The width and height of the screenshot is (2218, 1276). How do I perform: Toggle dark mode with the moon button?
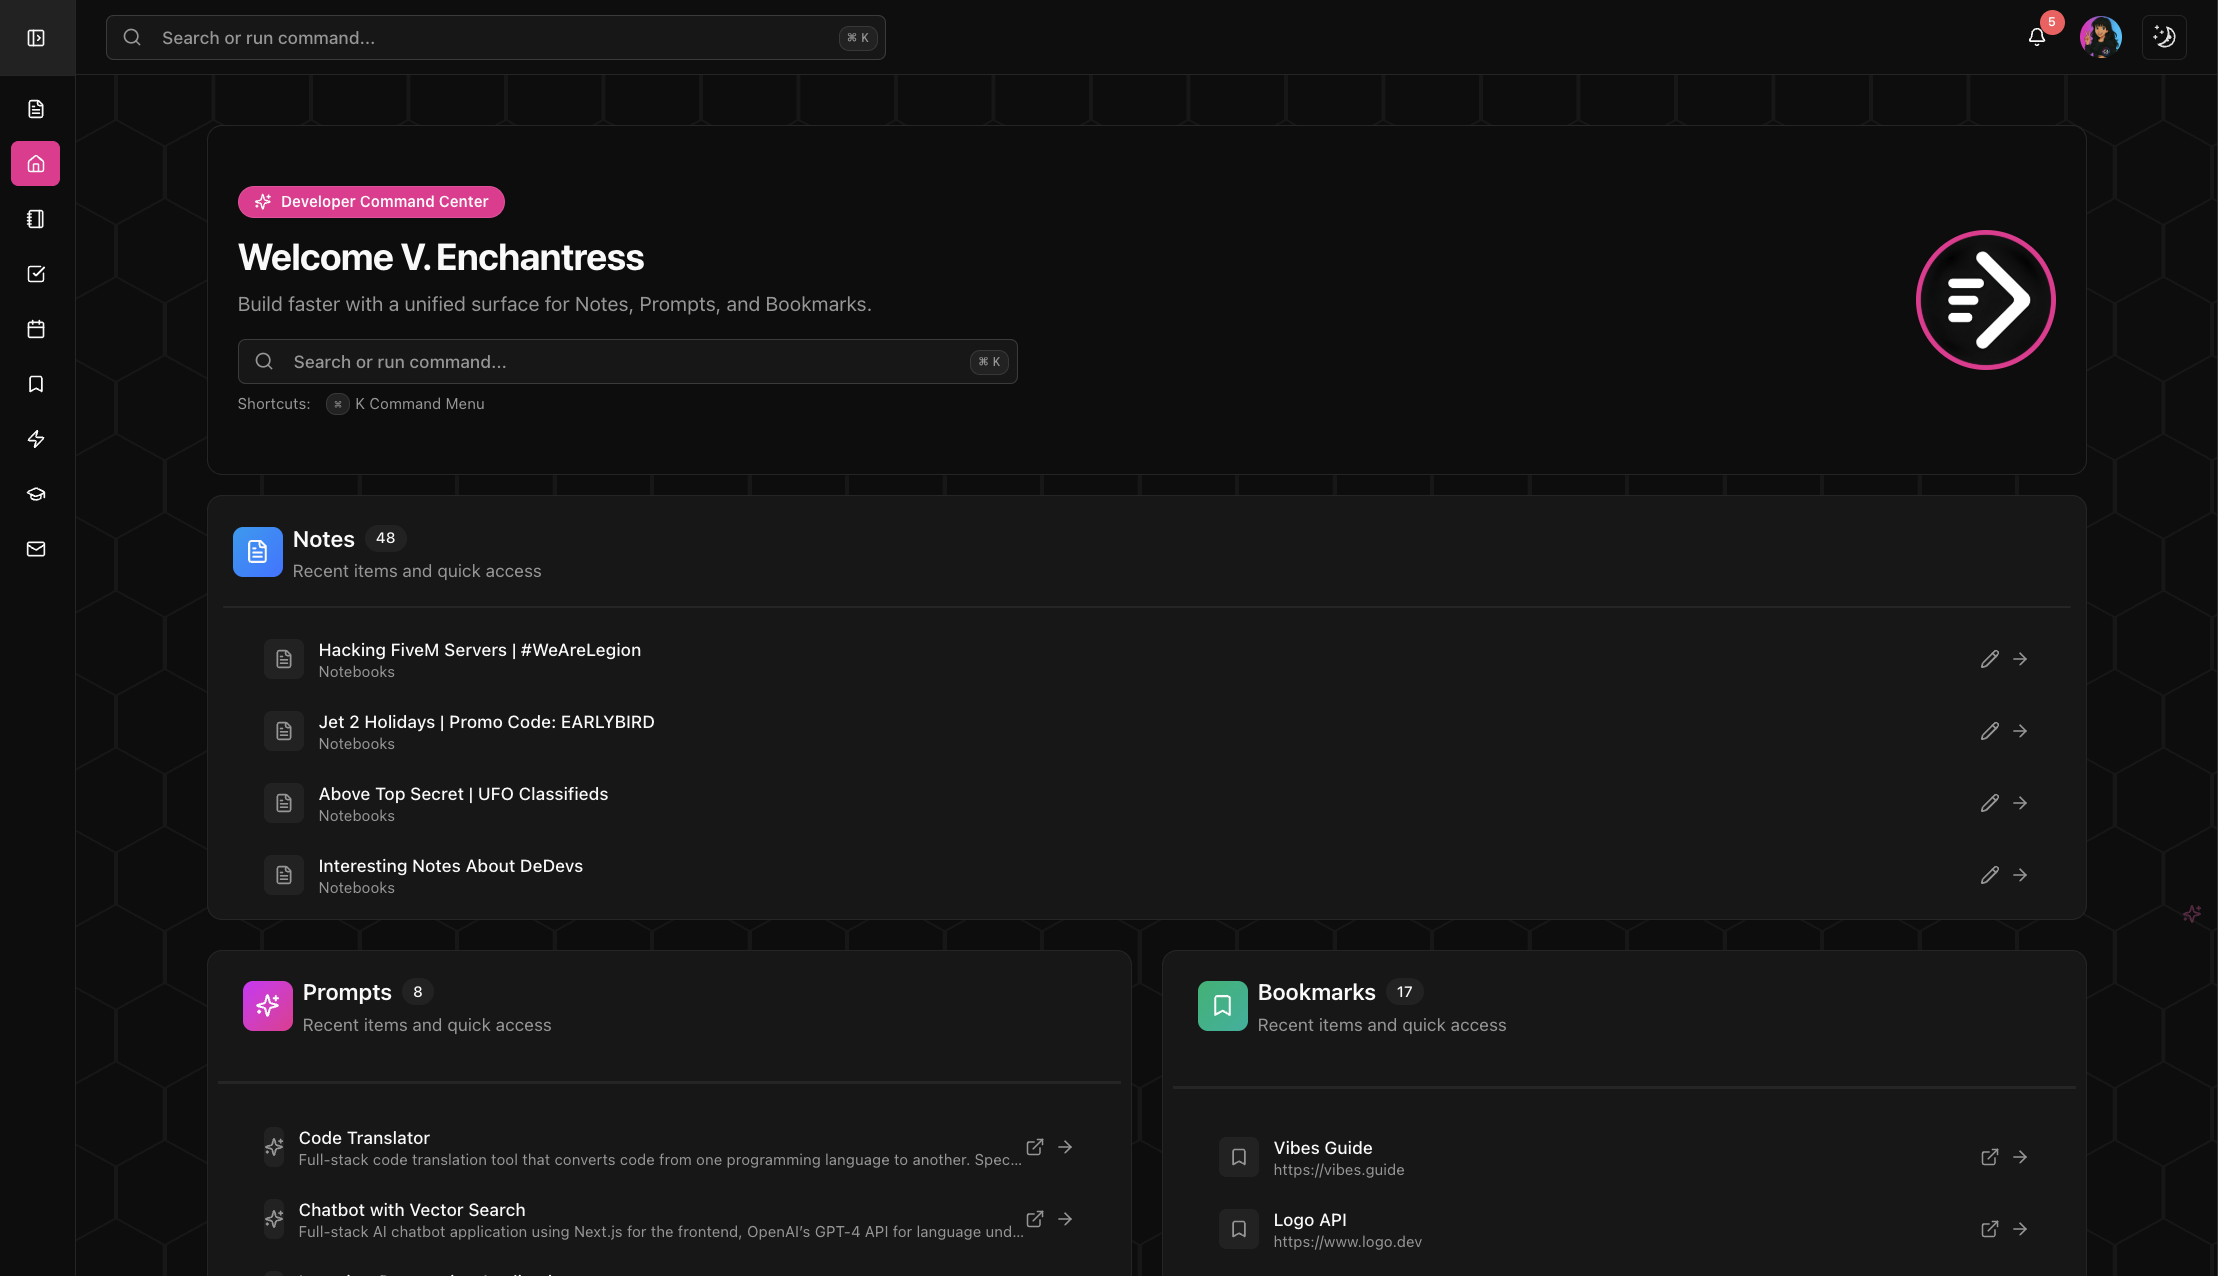click(2164, 37)
